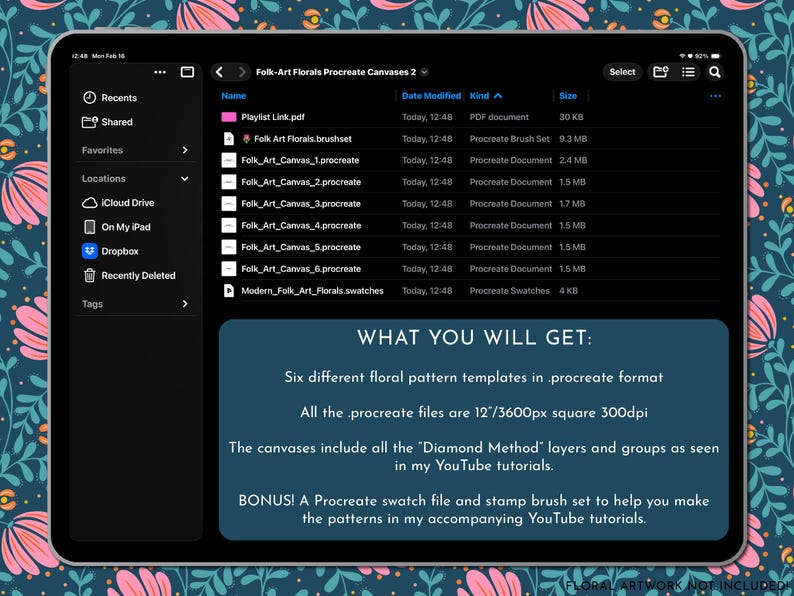The width and height of the screenshot is (794, 596).
Task: Open Folk_Art_Canvas_6.procreate
Action: [x=301, y=269]
